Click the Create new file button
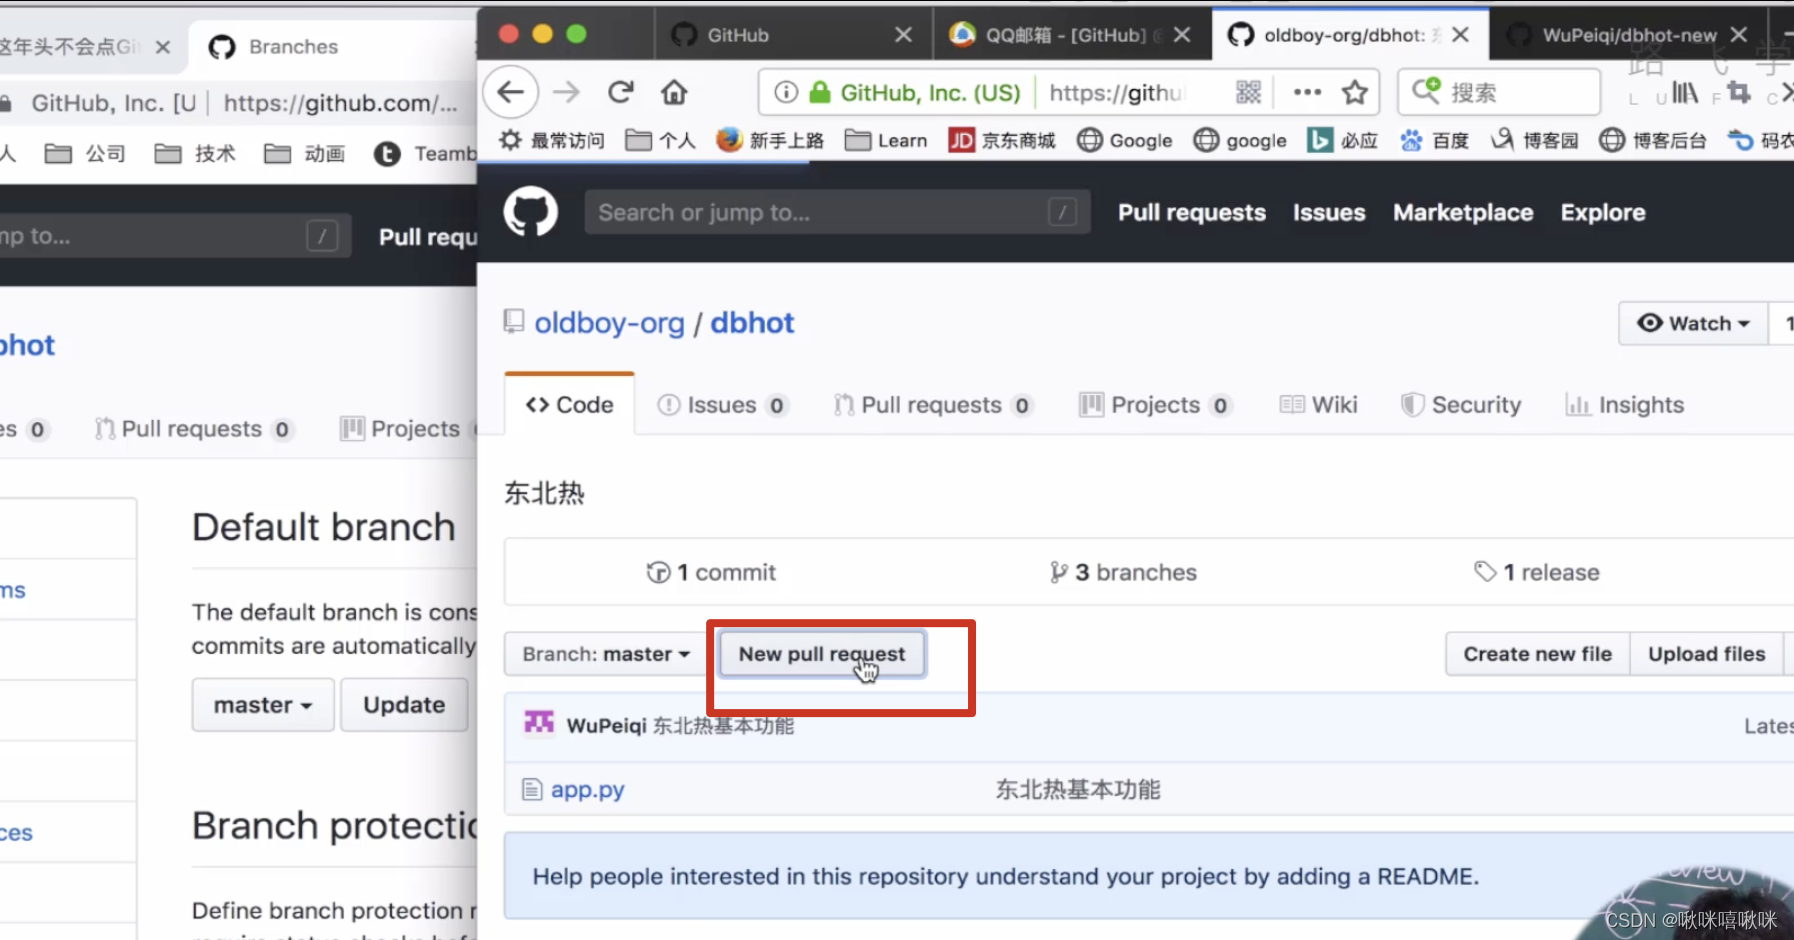The height and width of the screenshot is (940, 1794). 1537,654
